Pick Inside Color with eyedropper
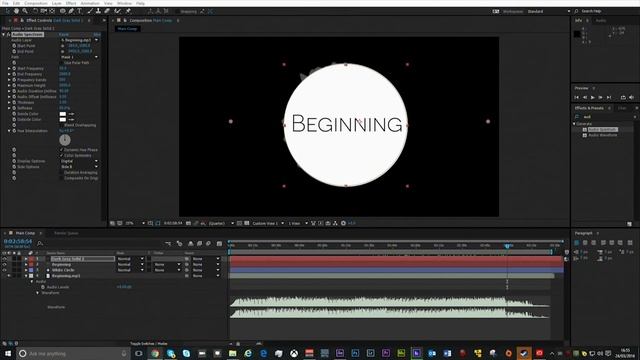Screen dimensions: 640x360 pos(71,114)
